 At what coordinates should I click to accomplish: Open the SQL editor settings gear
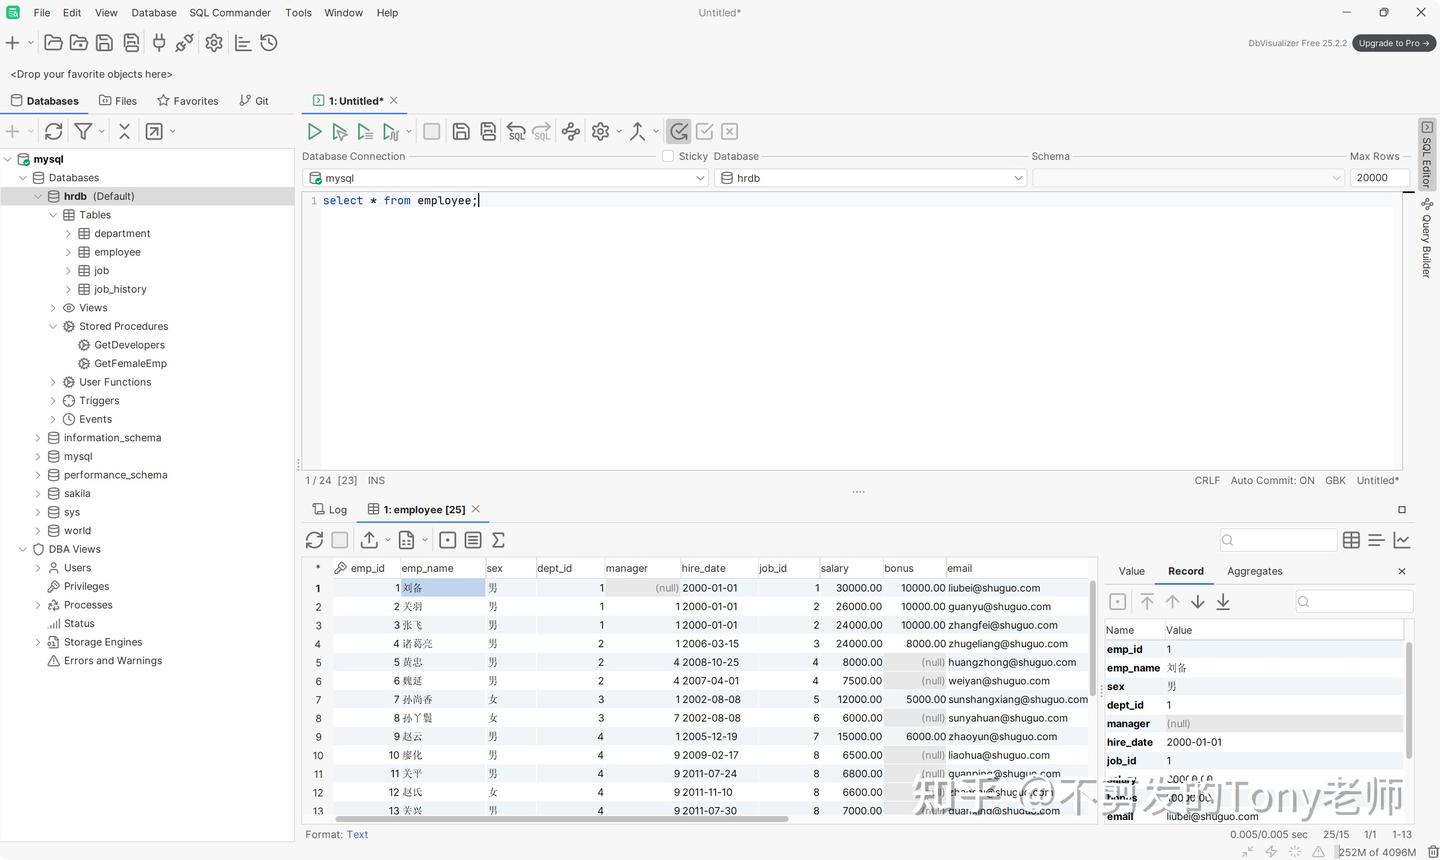point(601,131)
